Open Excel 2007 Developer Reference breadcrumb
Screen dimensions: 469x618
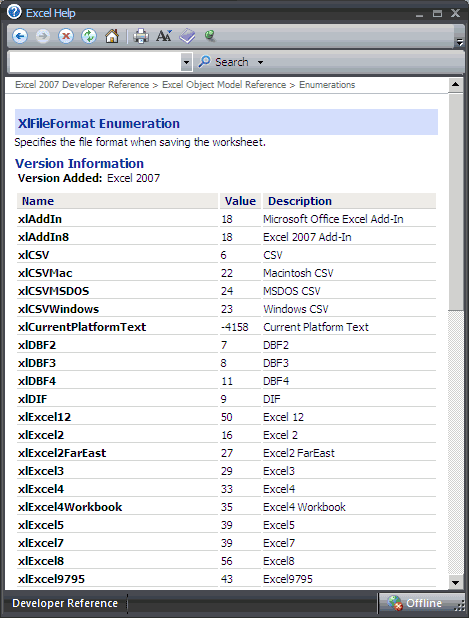(x=82, y=85)
